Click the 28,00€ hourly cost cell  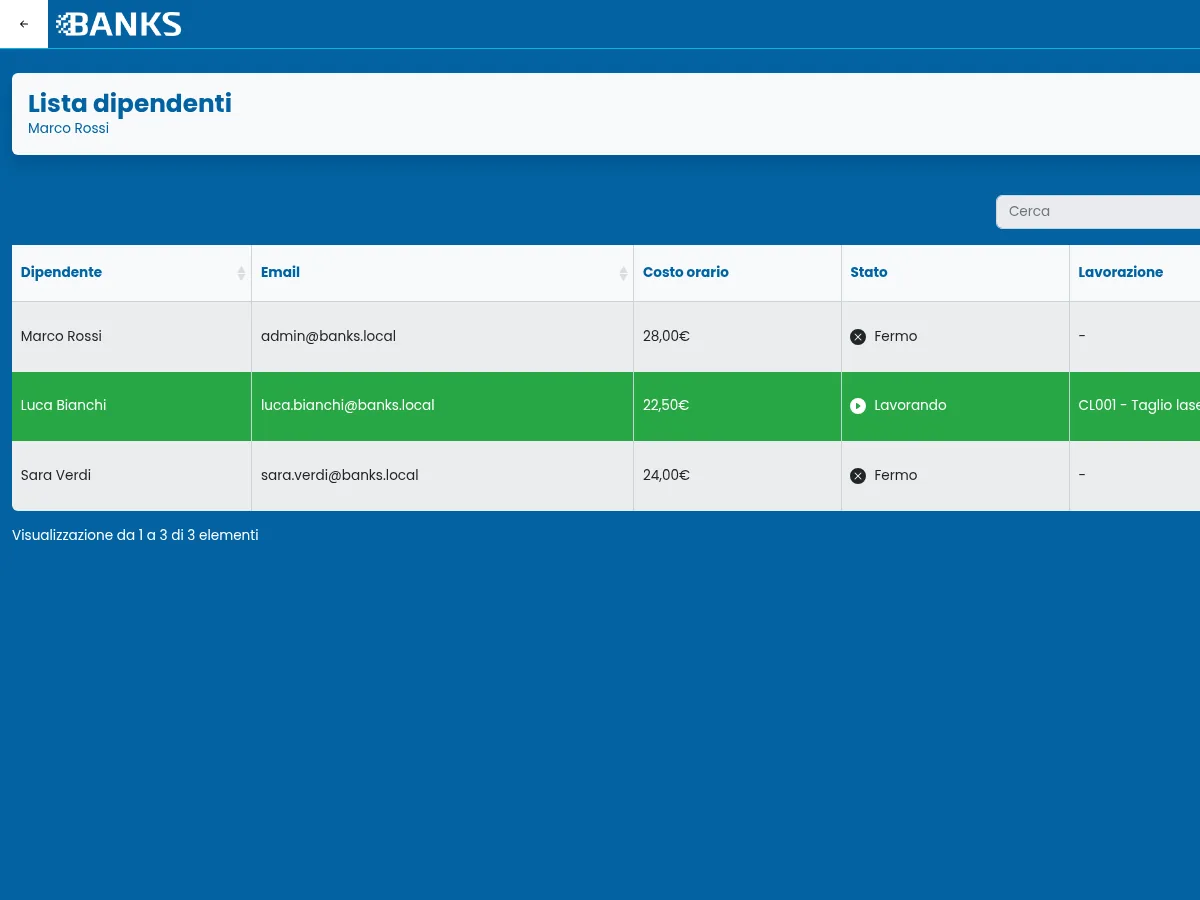(738, 337)
